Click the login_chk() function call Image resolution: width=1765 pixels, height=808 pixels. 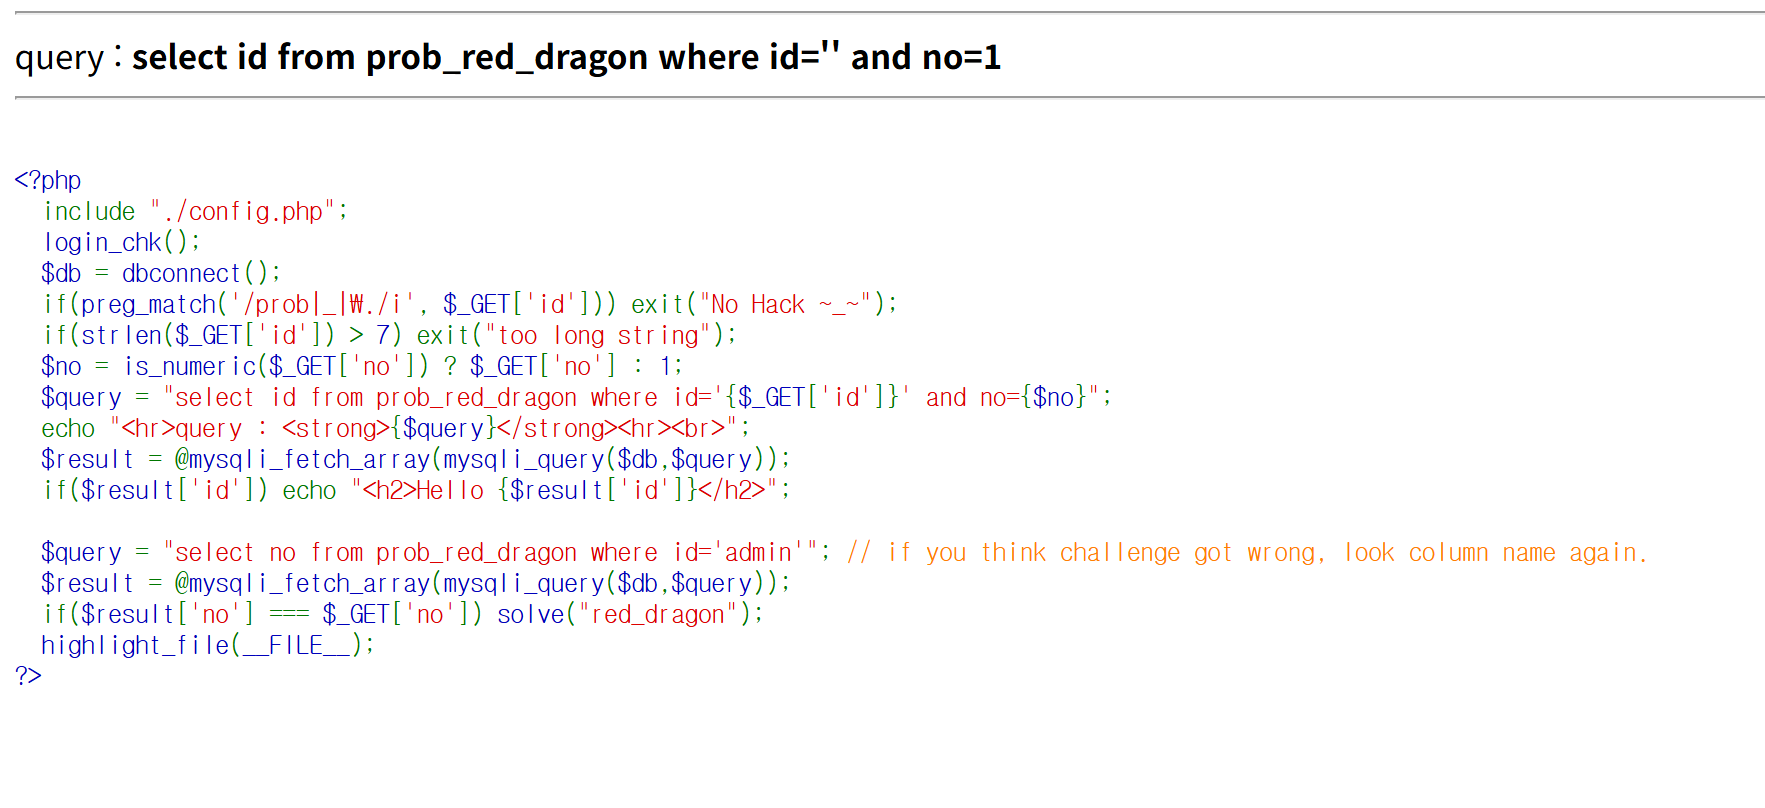pyautogui.click(x=121, y=243)
